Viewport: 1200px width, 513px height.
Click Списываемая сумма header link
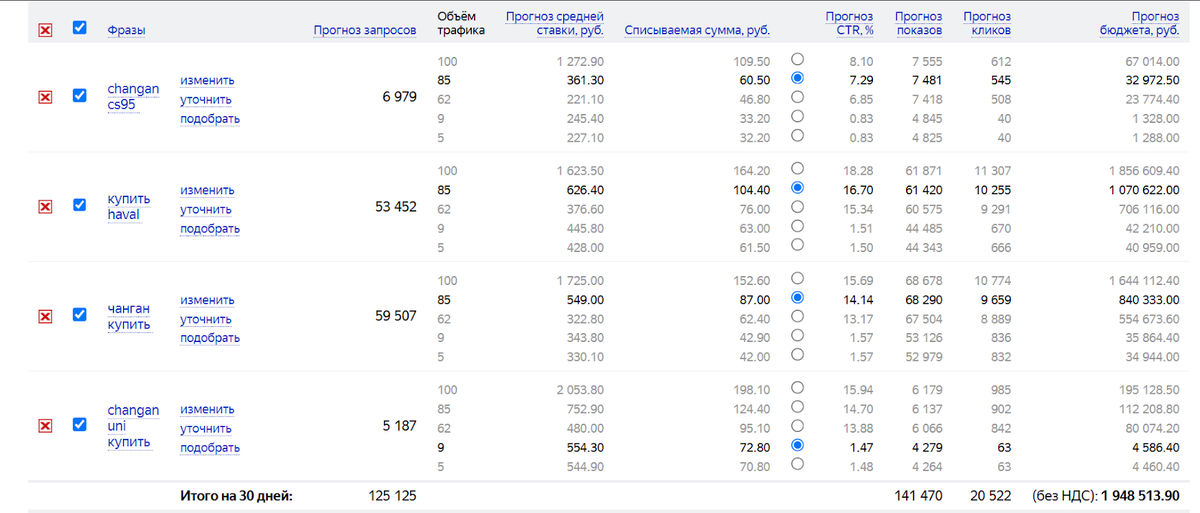[697, 30]
